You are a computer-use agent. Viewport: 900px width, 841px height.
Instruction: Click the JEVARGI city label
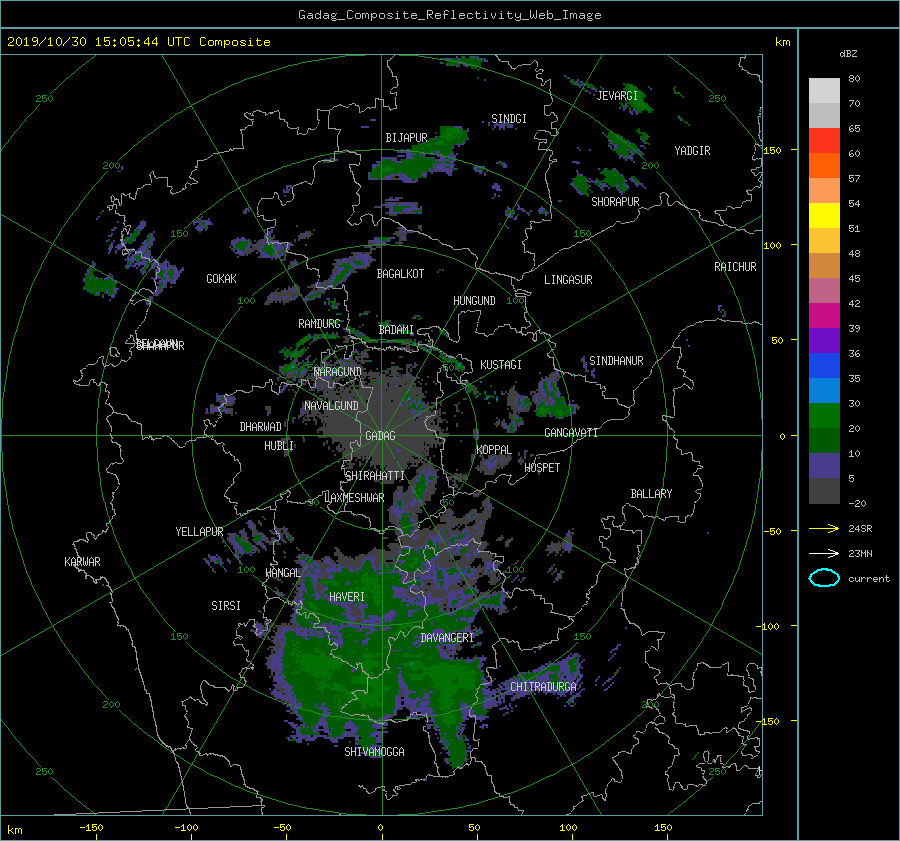(x=617, y=96)
